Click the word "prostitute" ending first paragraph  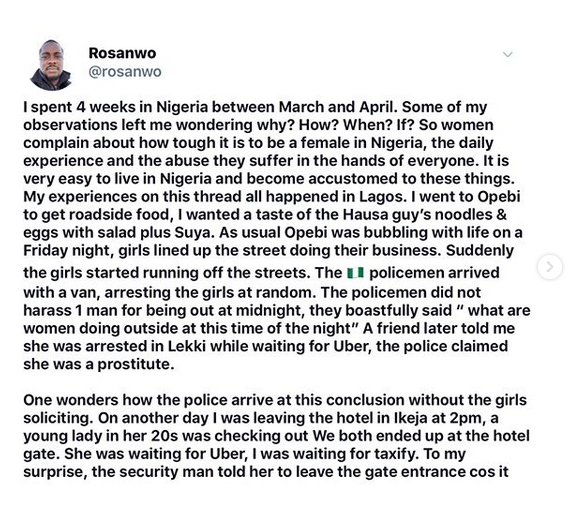(135, 364)
